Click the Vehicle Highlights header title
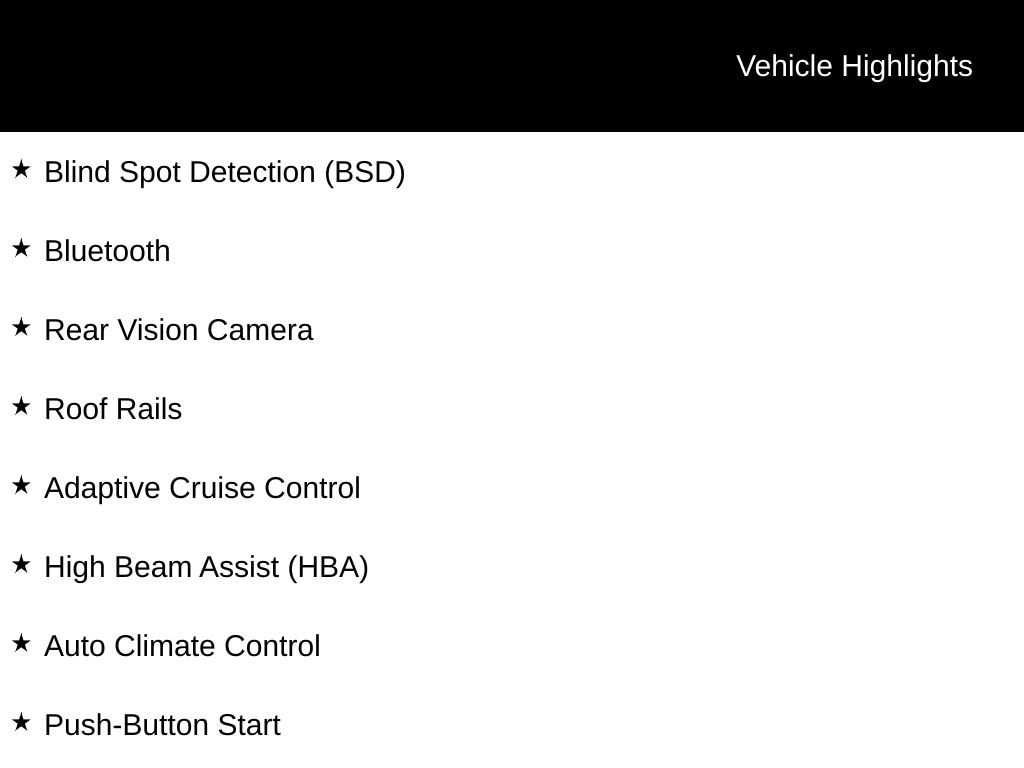This screenshot has height=768, width=1024. 854,66
